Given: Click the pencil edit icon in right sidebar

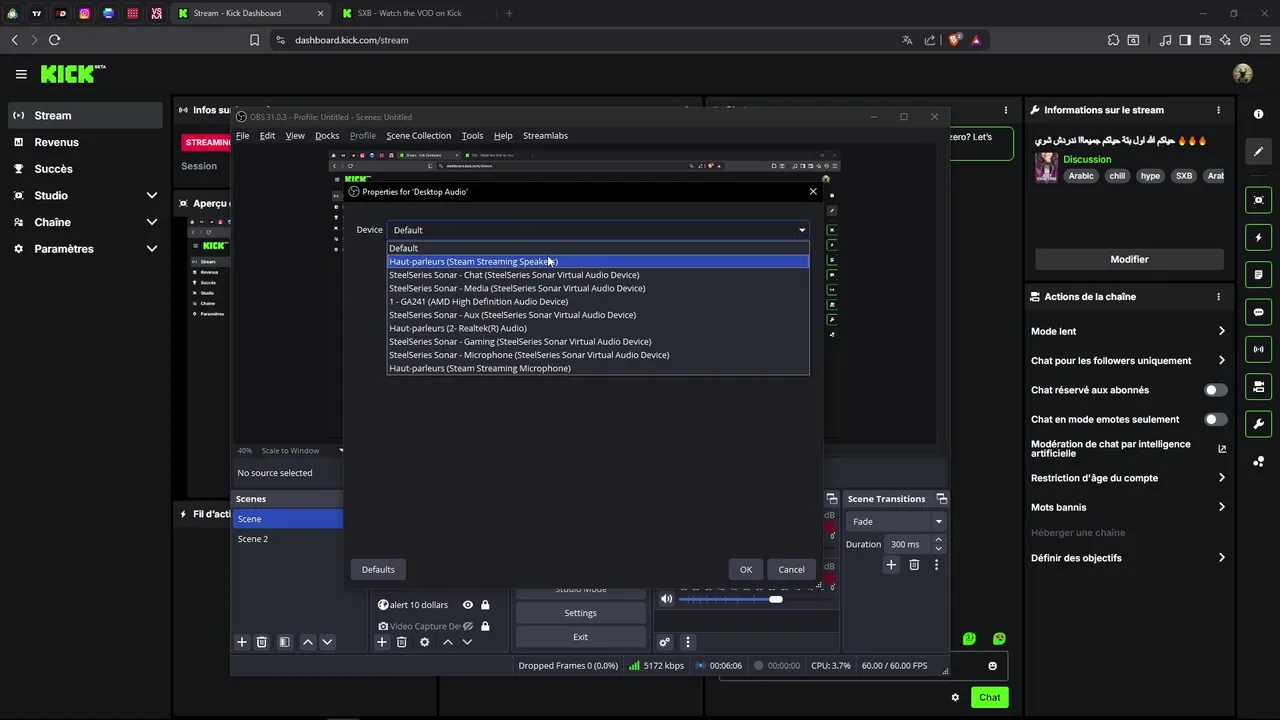Looking at the screenshot, I should click(1258, 151).
